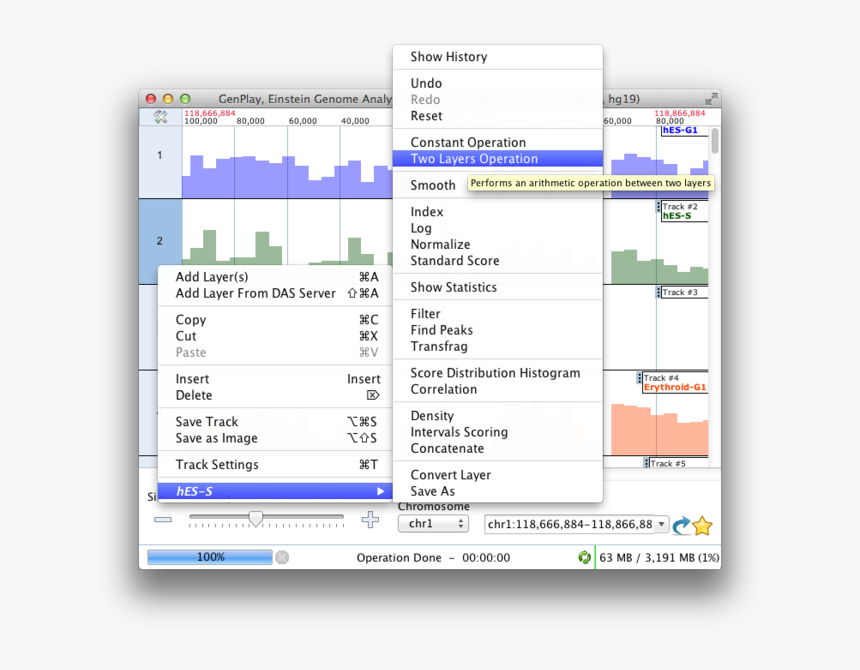This screenshot has width=860, height=670.
Task: Open Score Distribution Histogram
Action: coord(497,372)
